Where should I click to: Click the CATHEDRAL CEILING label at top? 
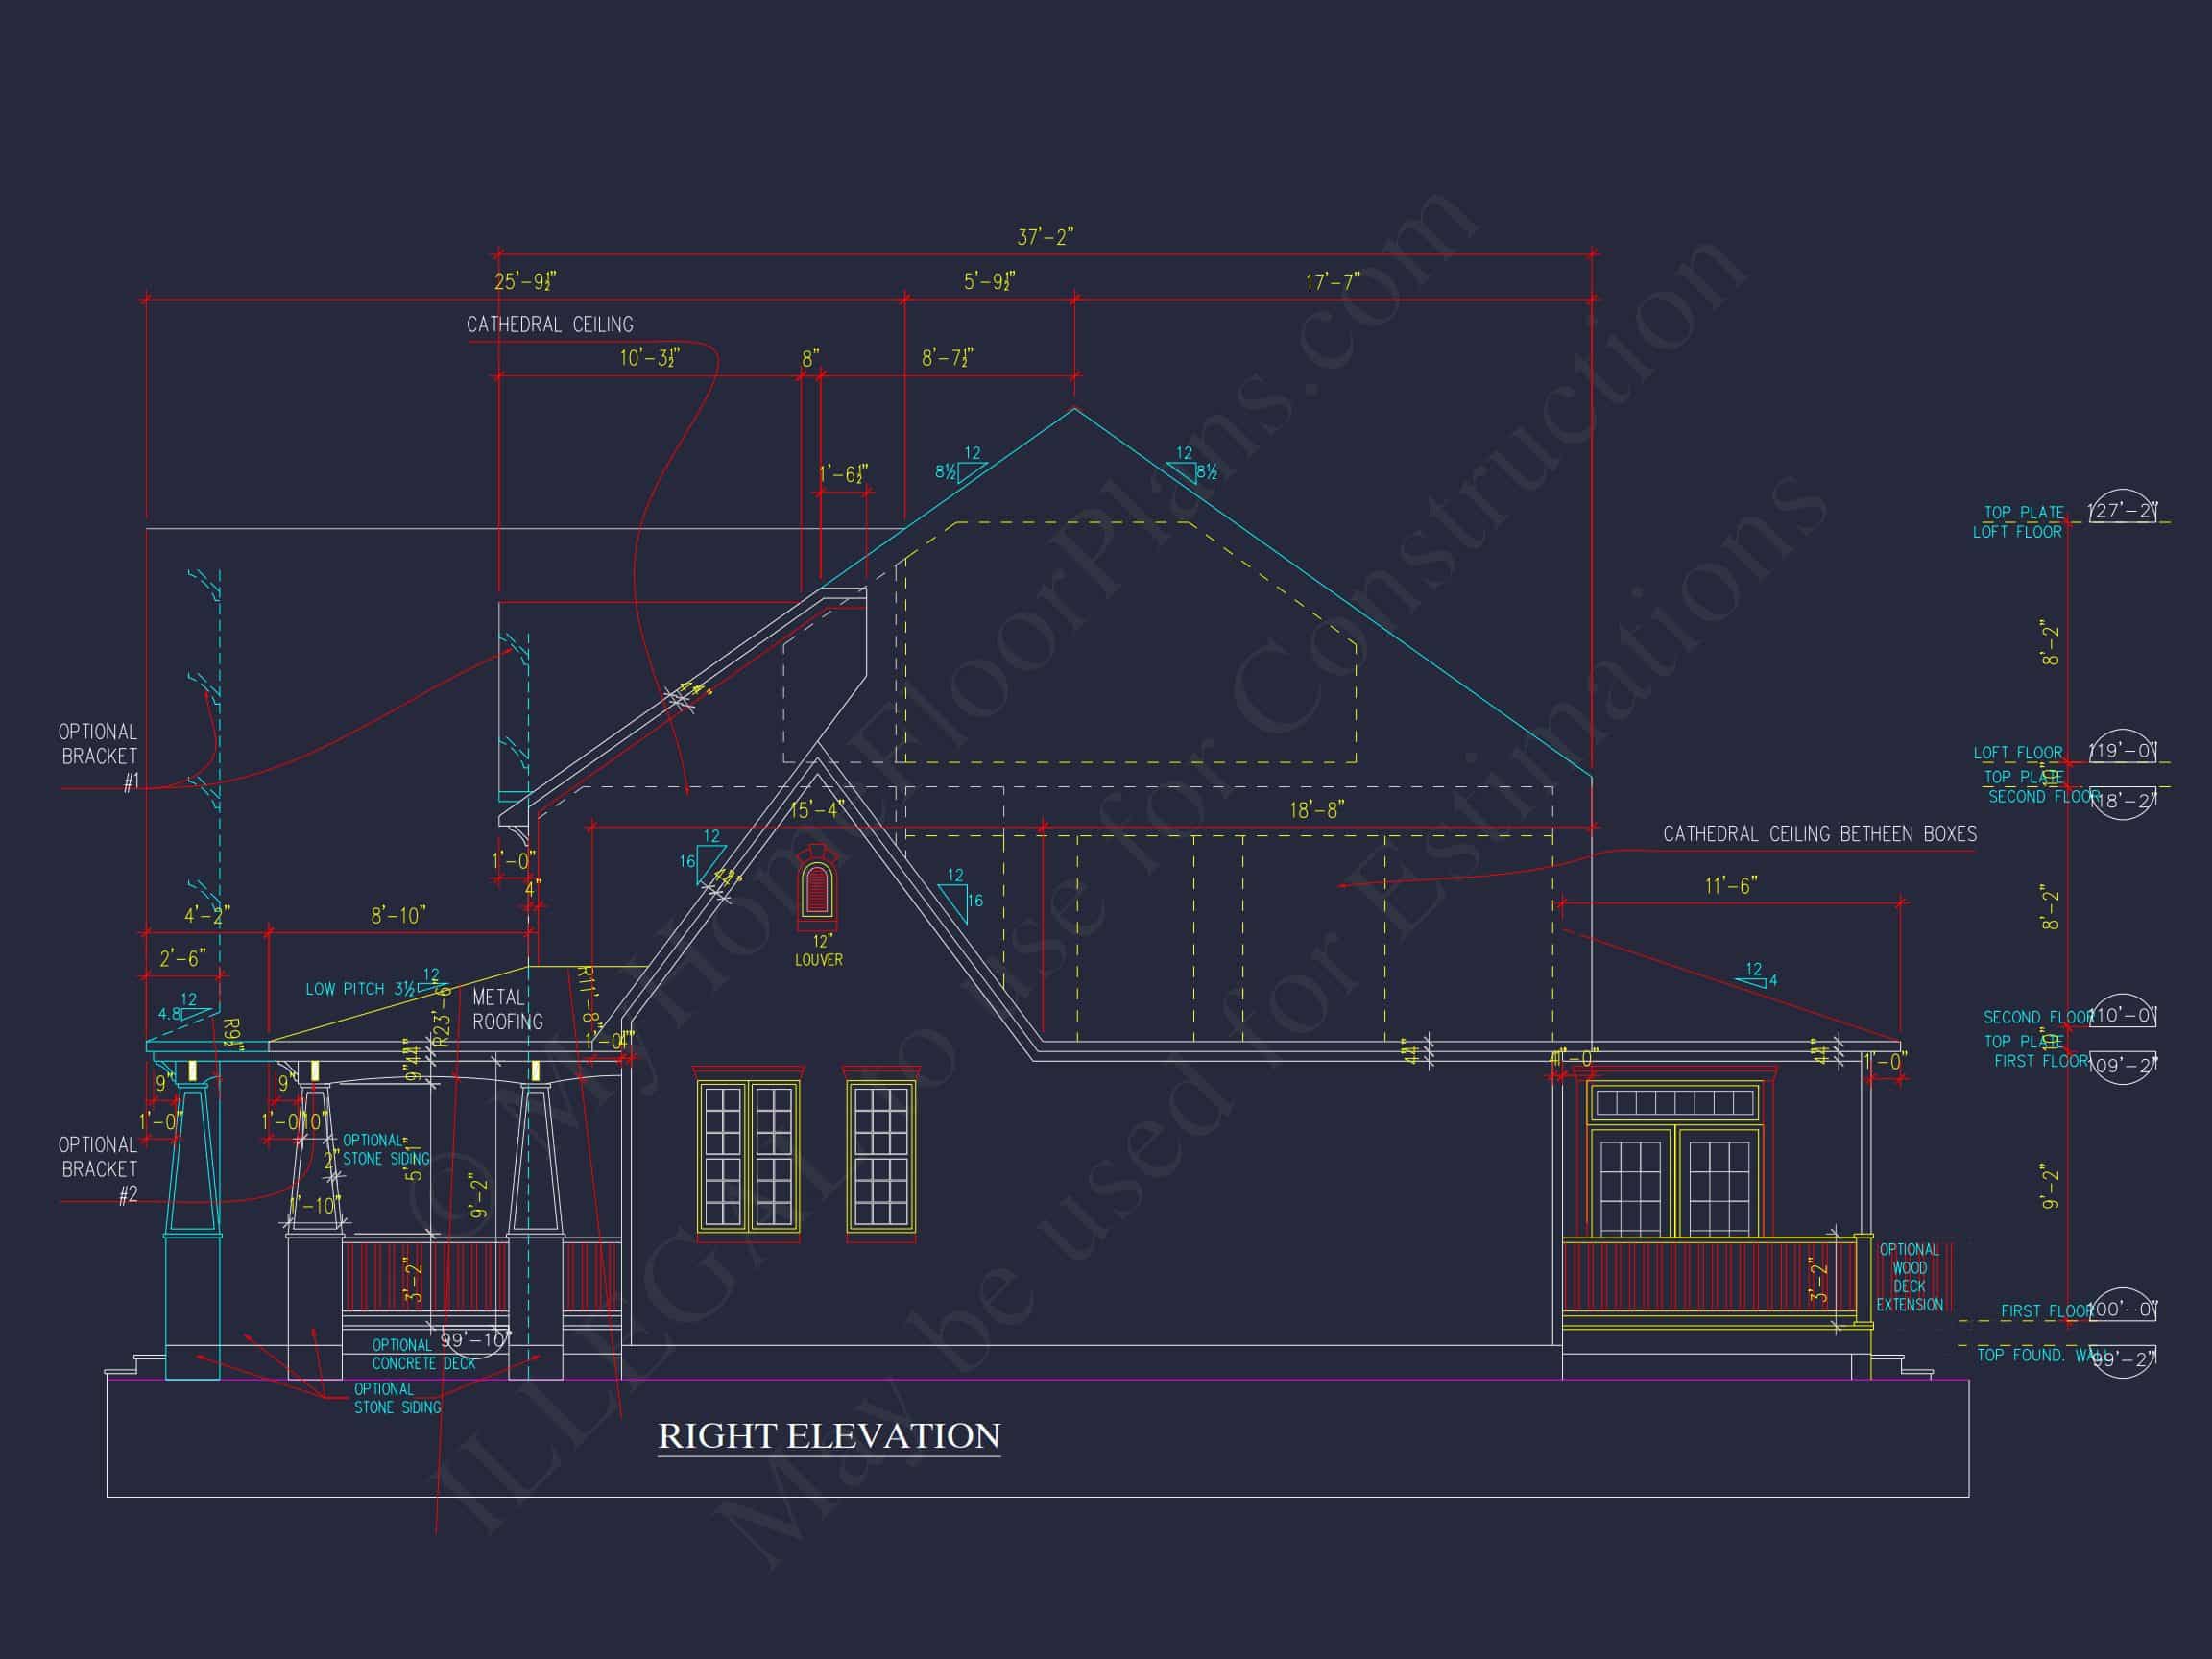[x=549, y=325]
